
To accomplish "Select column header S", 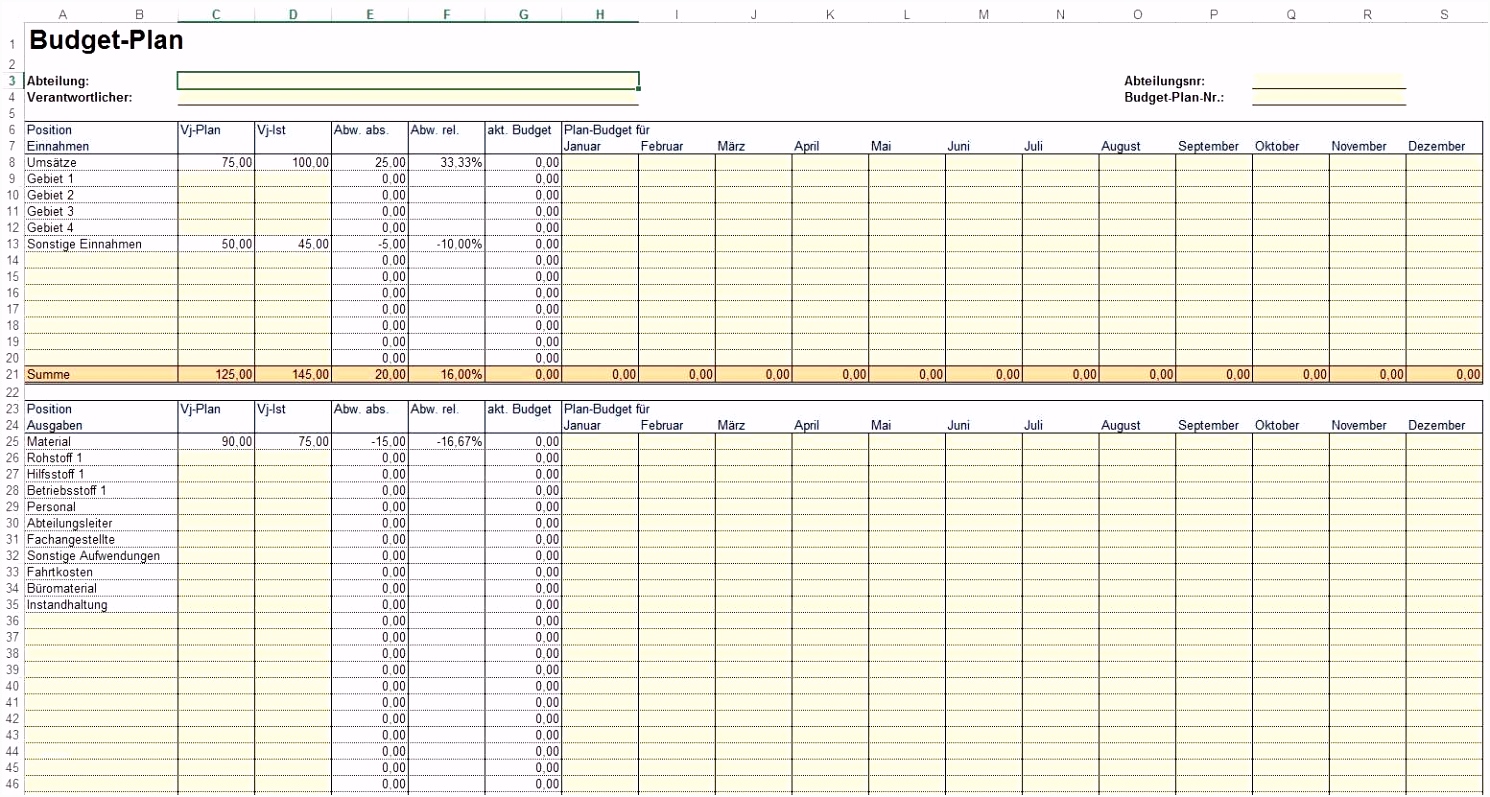I will point(1444,14).
